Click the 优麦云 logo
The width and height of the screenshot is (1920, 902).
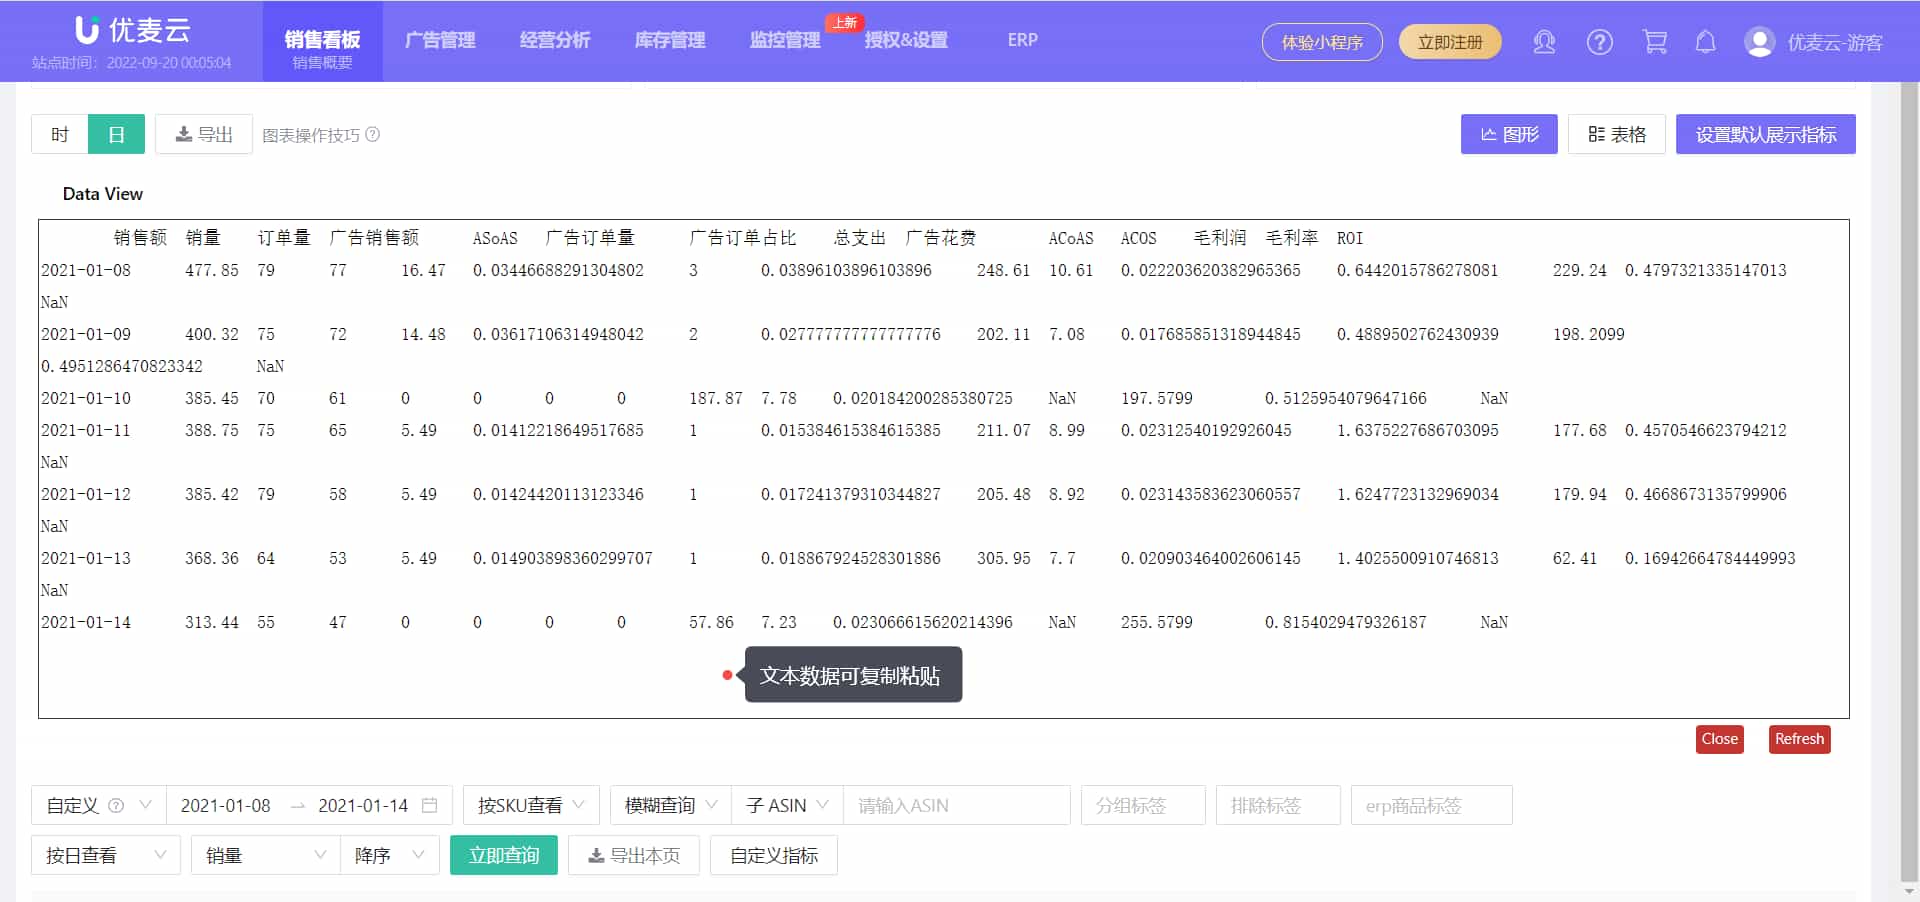[133, 30]
